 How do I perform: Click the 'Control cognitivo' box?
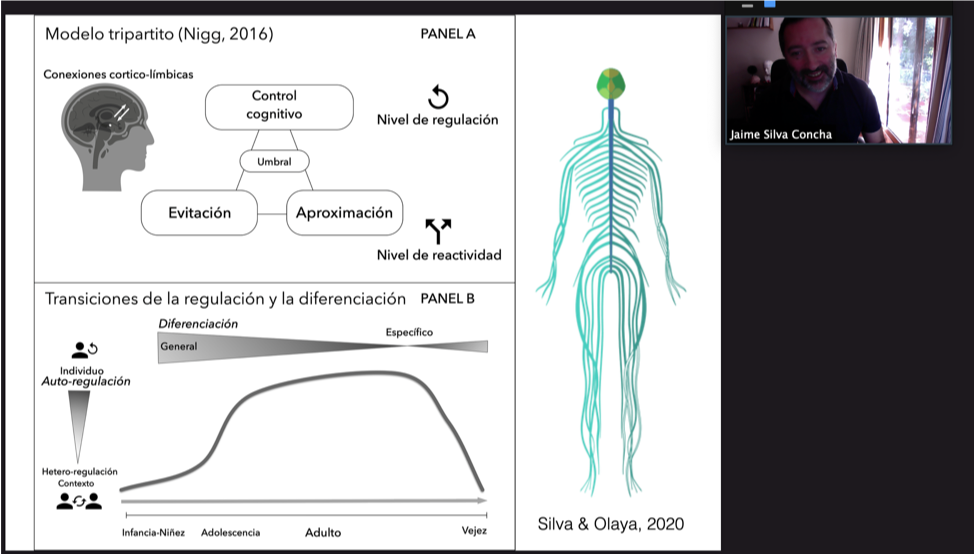(280, 107)
